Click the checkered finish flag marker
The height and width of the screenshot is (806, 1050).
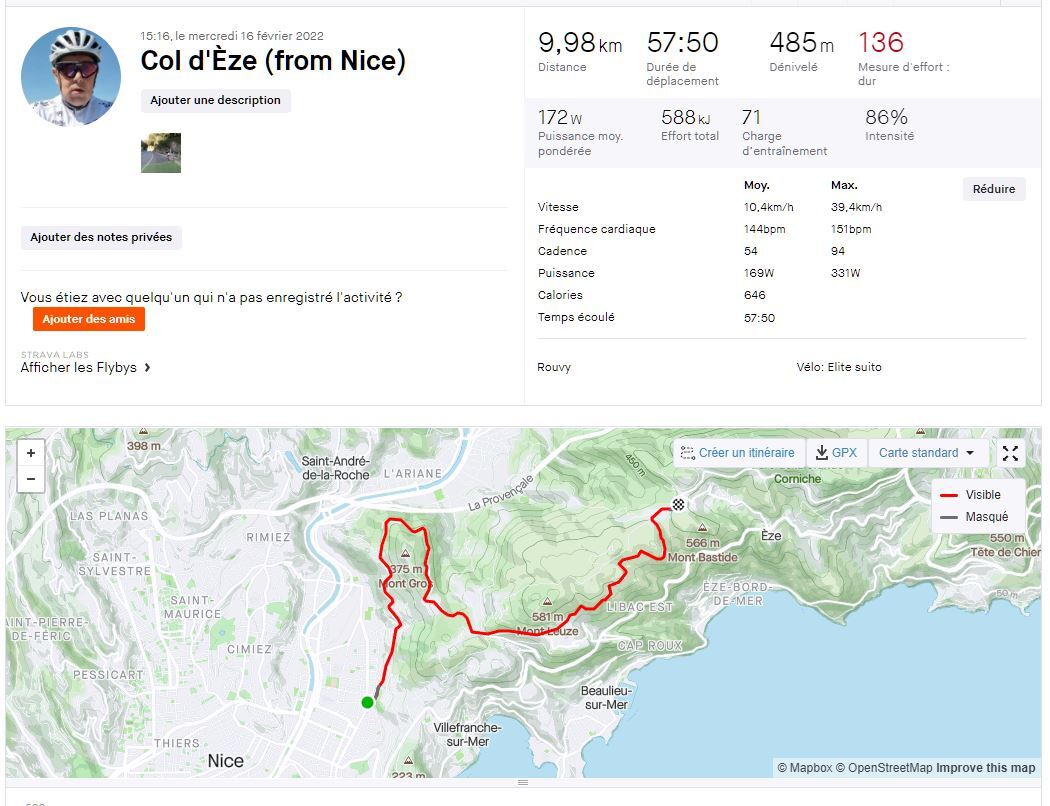click(x=678, y=505)
